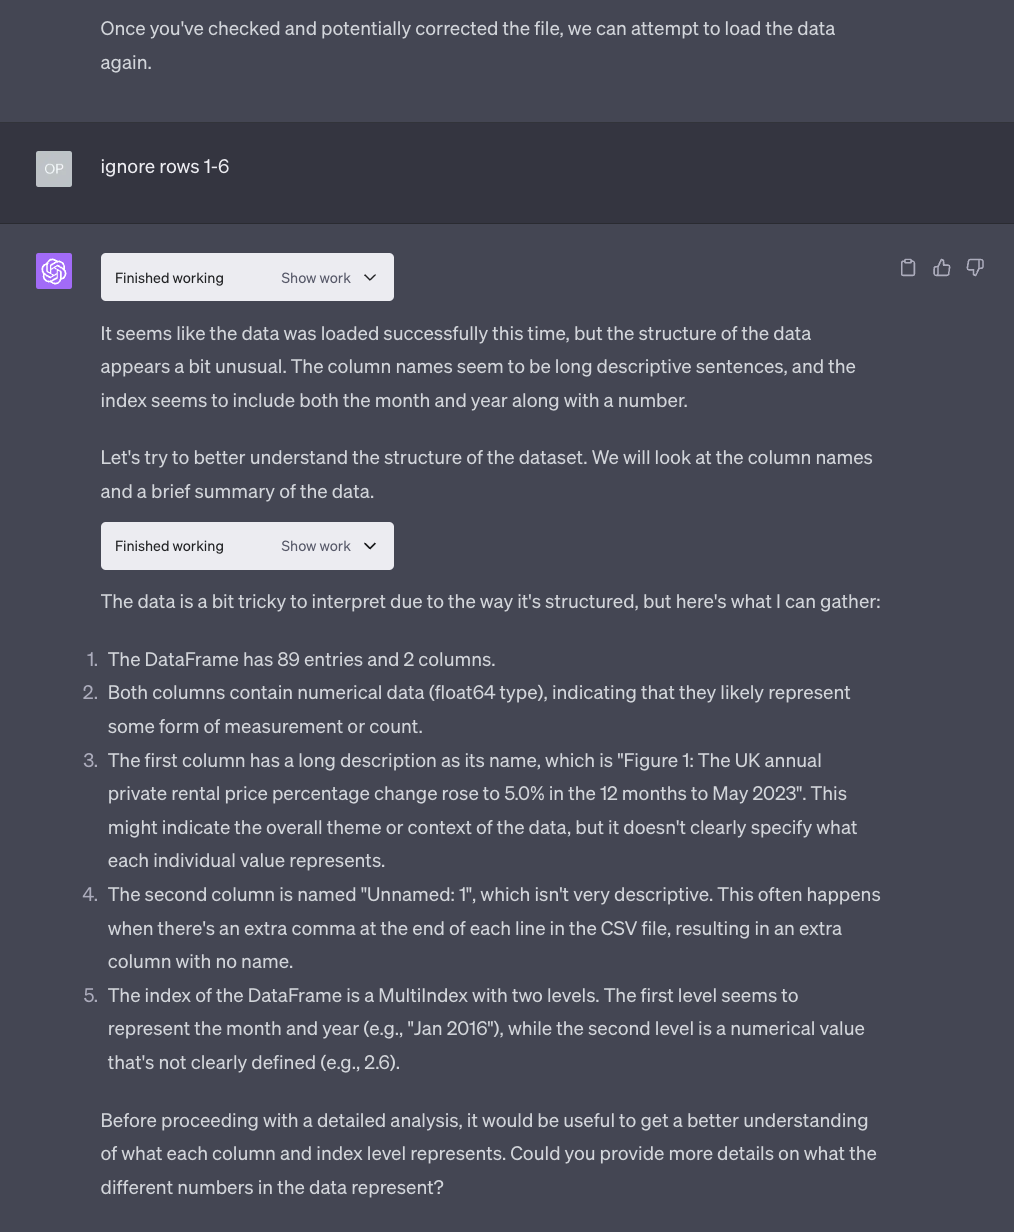
Task: Click list item quoting Figure 1 UK rental price
Action: tap(483, 810)
